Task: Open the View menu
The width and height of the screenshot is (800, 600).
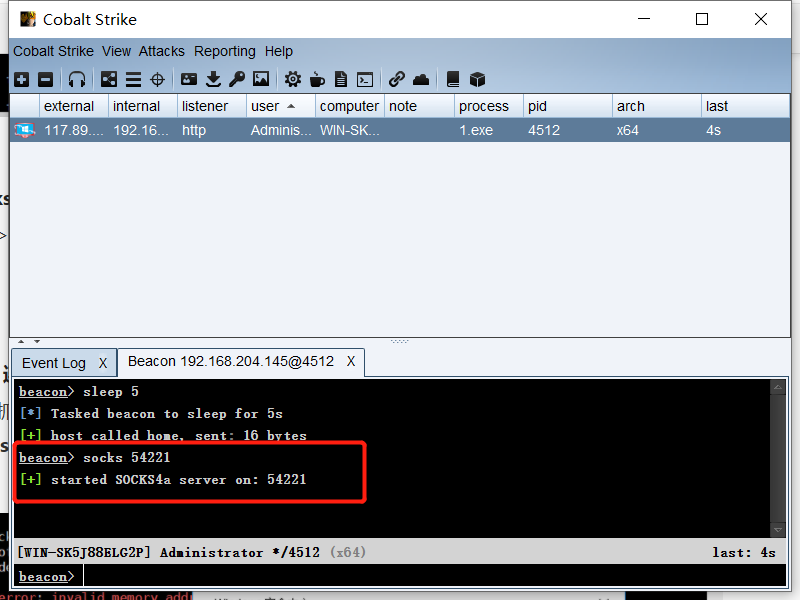Action: [x=116, y=52]
